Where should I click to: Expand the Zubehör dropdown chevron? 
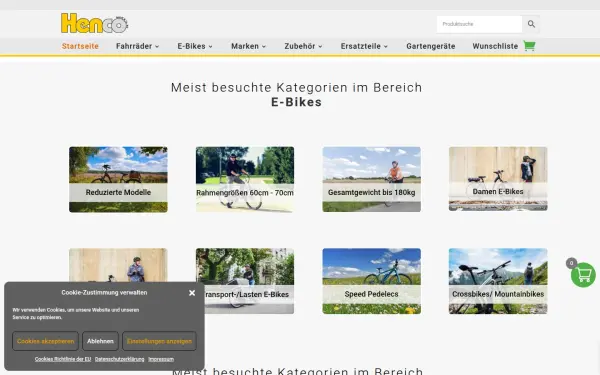click(x=320, y=47)
